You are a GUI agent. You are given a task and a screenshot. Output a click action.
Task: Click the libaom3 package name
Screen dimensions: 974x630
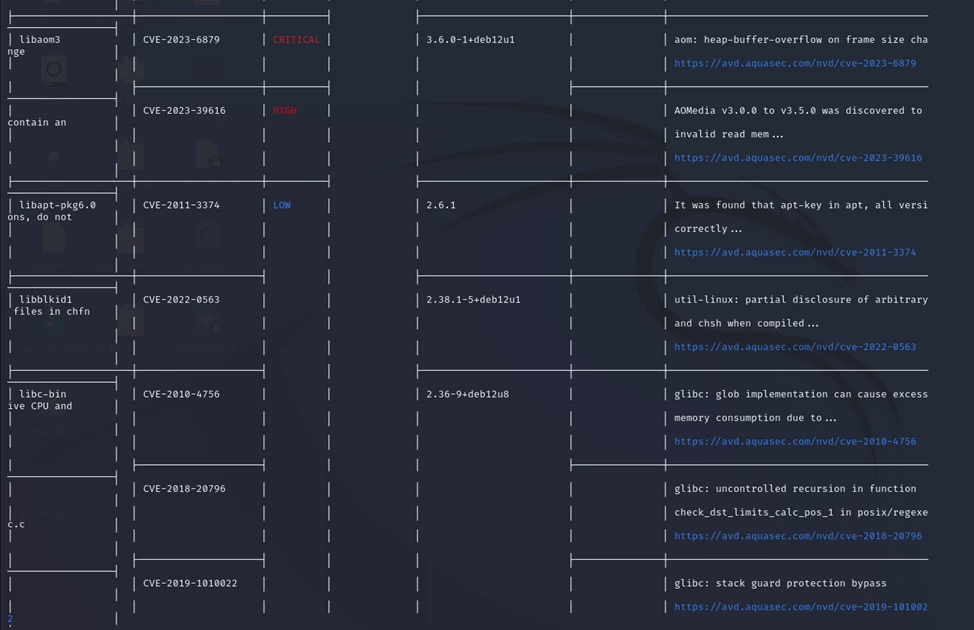(40, 40)
